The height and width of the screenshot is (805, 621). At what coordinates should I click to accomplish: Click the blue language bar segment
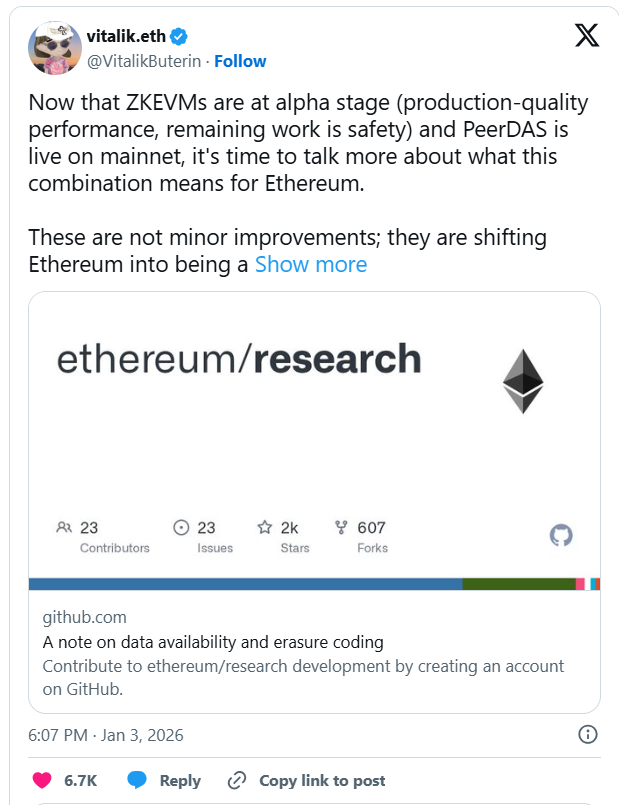click(245, 583)
